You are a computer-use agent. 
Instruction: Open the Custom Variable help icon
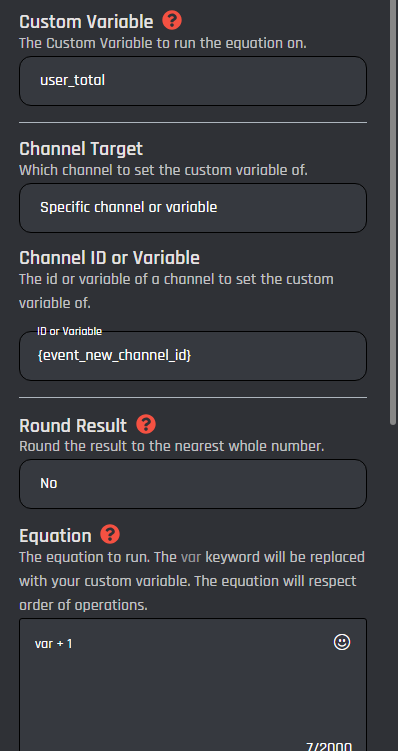(172, 21)
